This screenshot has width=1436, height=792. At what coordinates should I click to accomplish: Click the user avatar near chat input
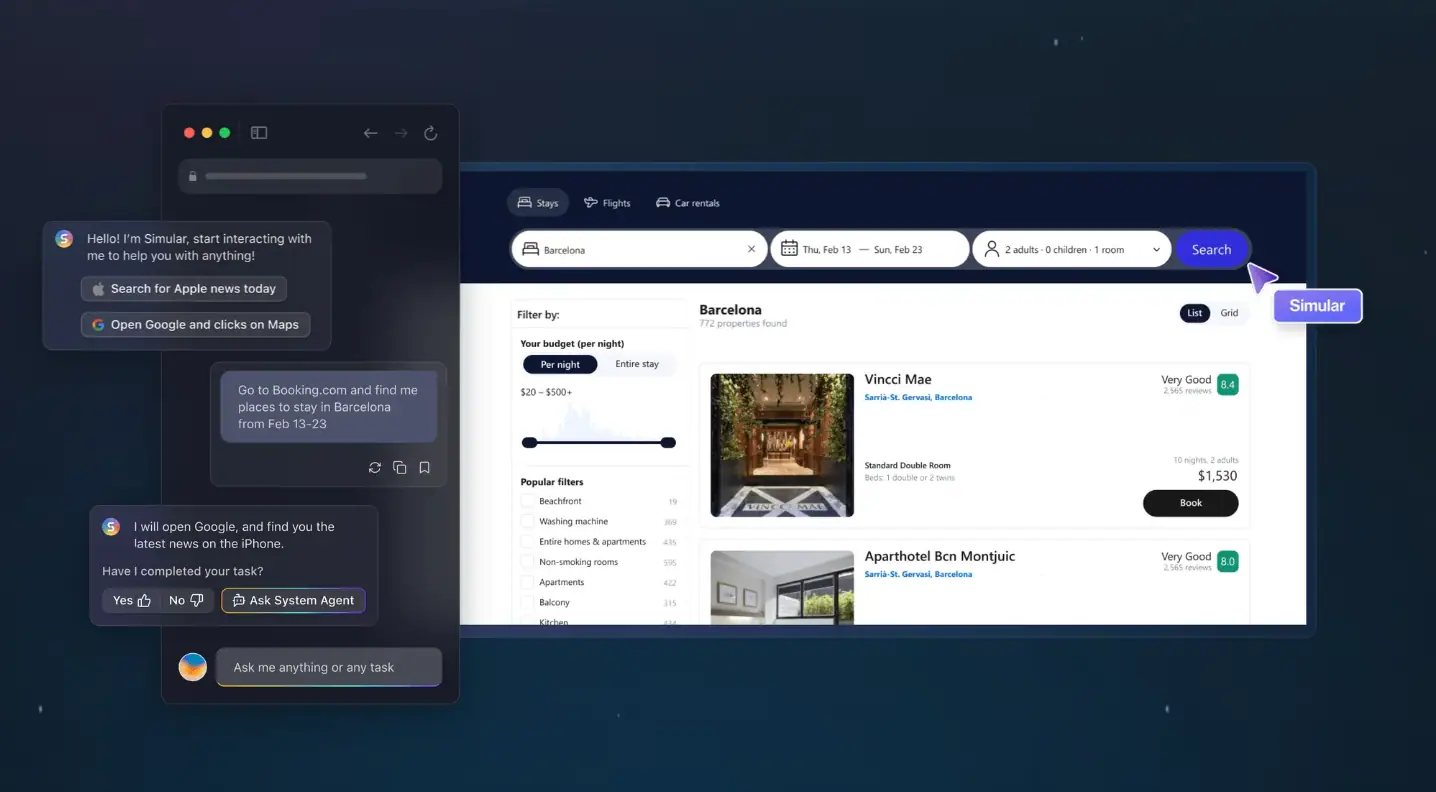[193, 667]
